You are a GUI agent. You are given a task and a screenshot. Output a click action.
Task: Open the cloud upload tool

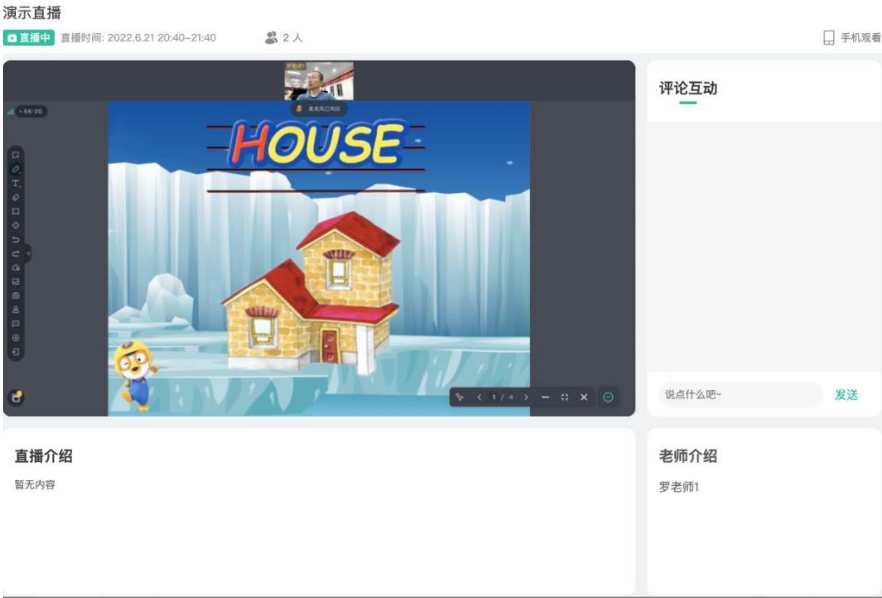[x=16, y=268]
